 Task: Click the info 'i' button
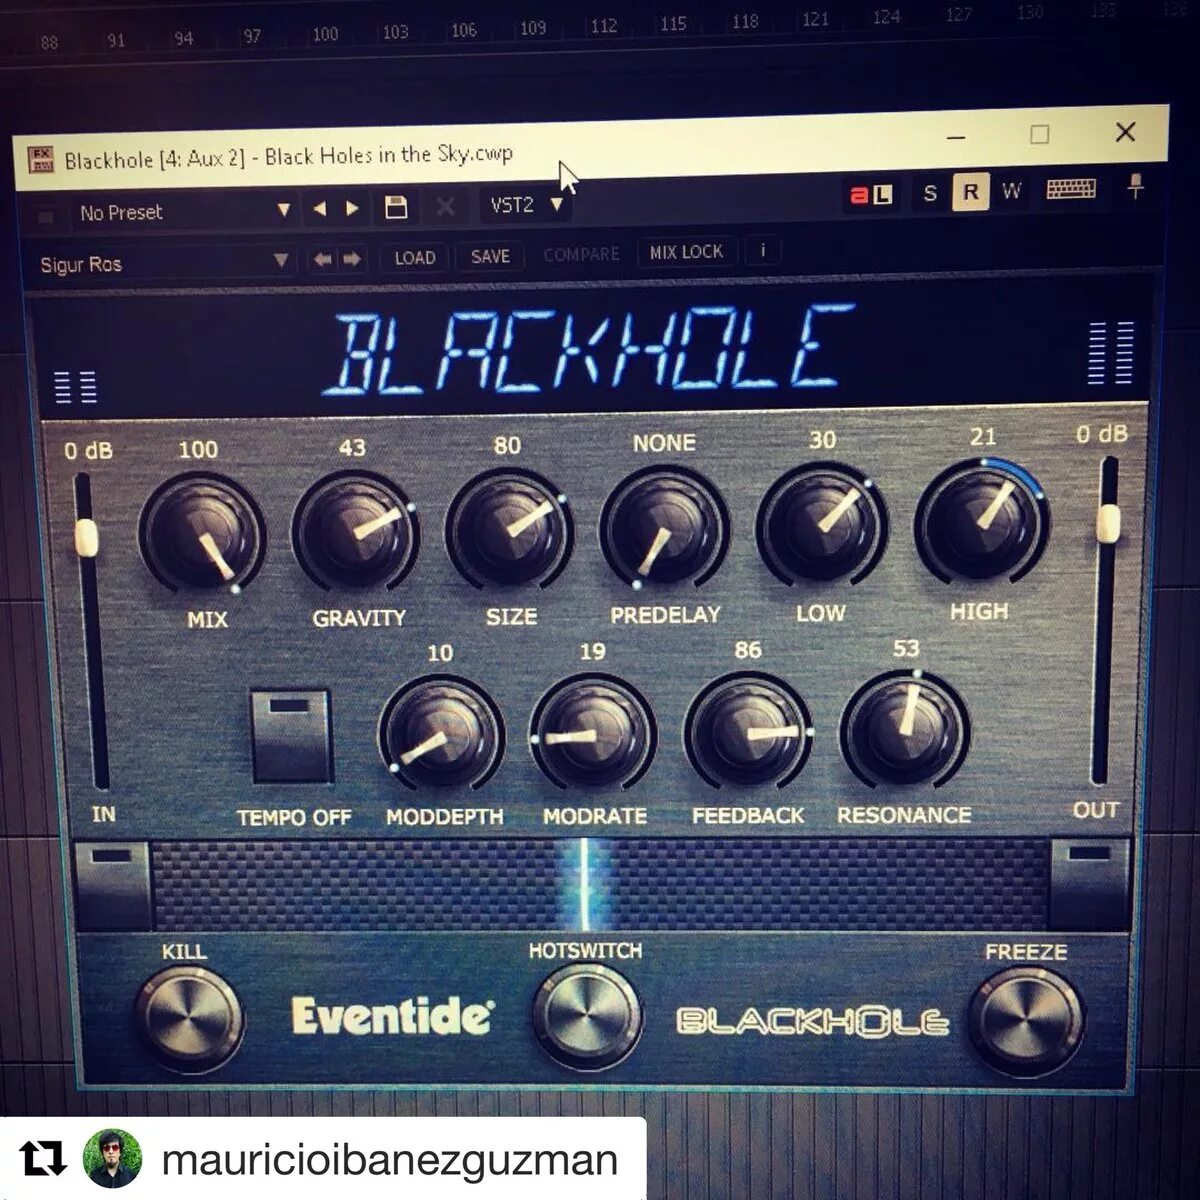tap(763, 250)
